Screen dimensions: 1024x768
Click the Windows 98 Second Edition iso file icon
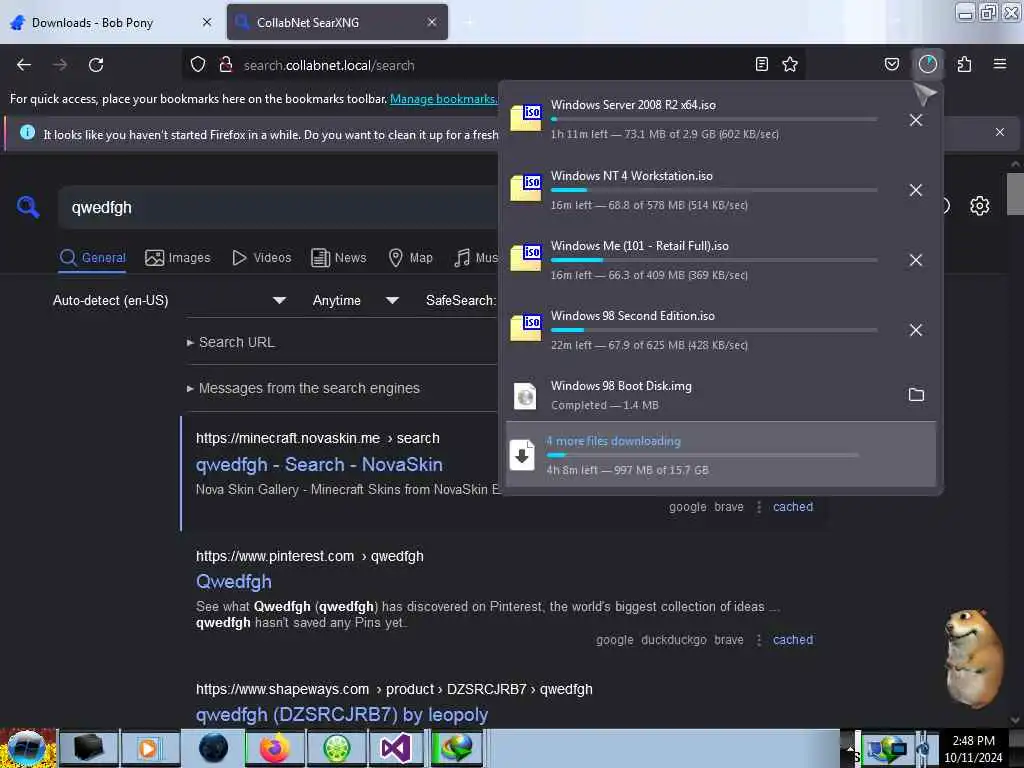[x=526, y=327]
